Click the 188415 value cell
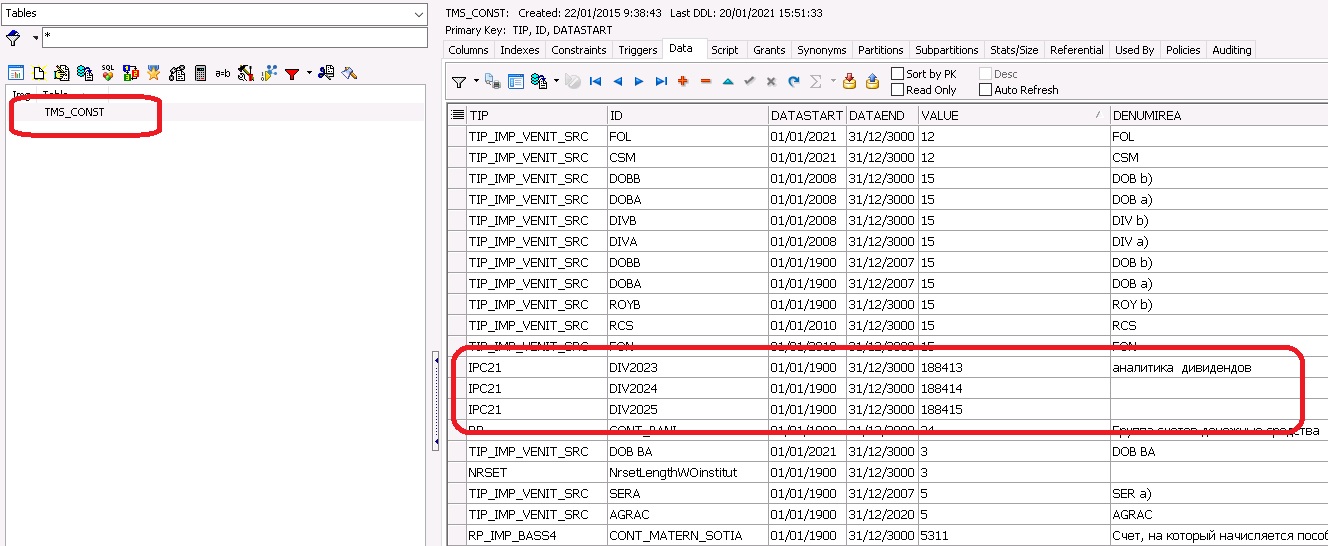Viewport: 1328px width, 546px height. coord(1013,409)
